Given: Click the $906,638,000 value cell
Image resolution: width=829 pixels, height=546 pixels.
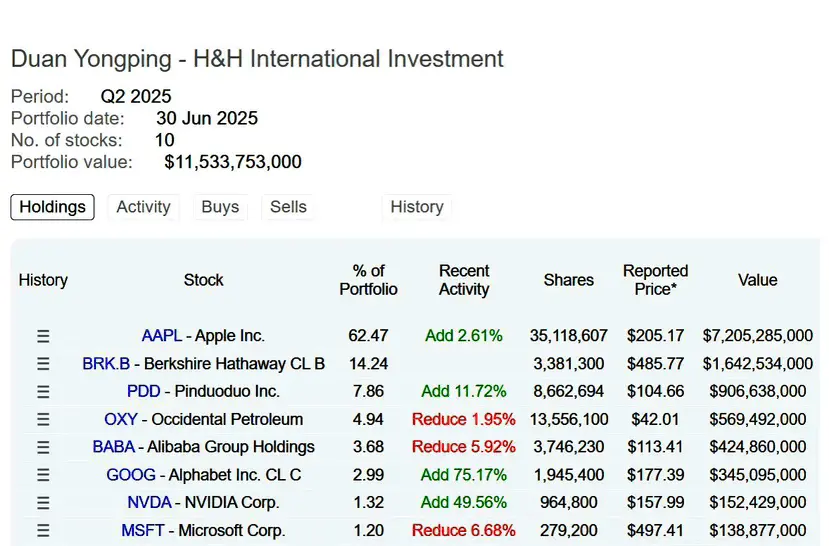Looking at the screenshot, I should click(758, 391).
